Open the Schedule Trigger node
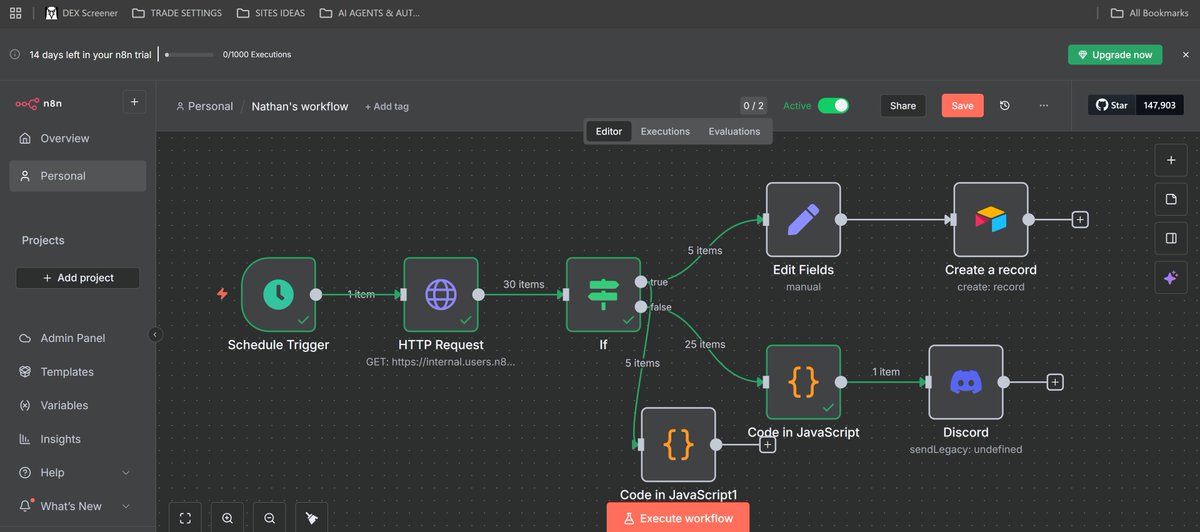Screen dimensions: 1200x532 coord(278,294)
